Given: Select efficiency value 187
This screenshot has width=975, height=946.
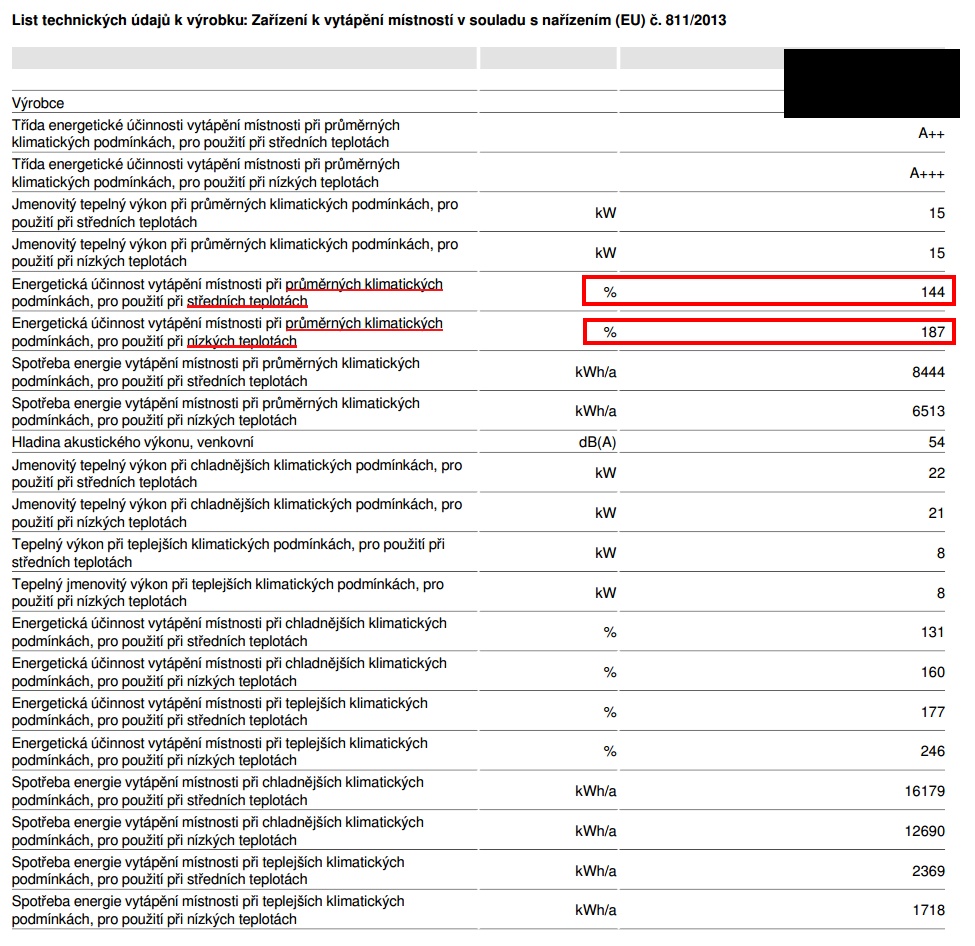Looking at the screenshot, I should tap(933, 332).
